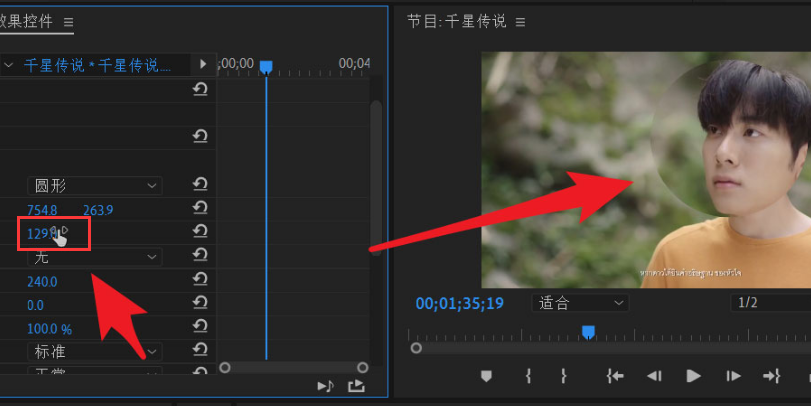Click the 100.0 % value
The image size is (811, 406).
[49, 329]
